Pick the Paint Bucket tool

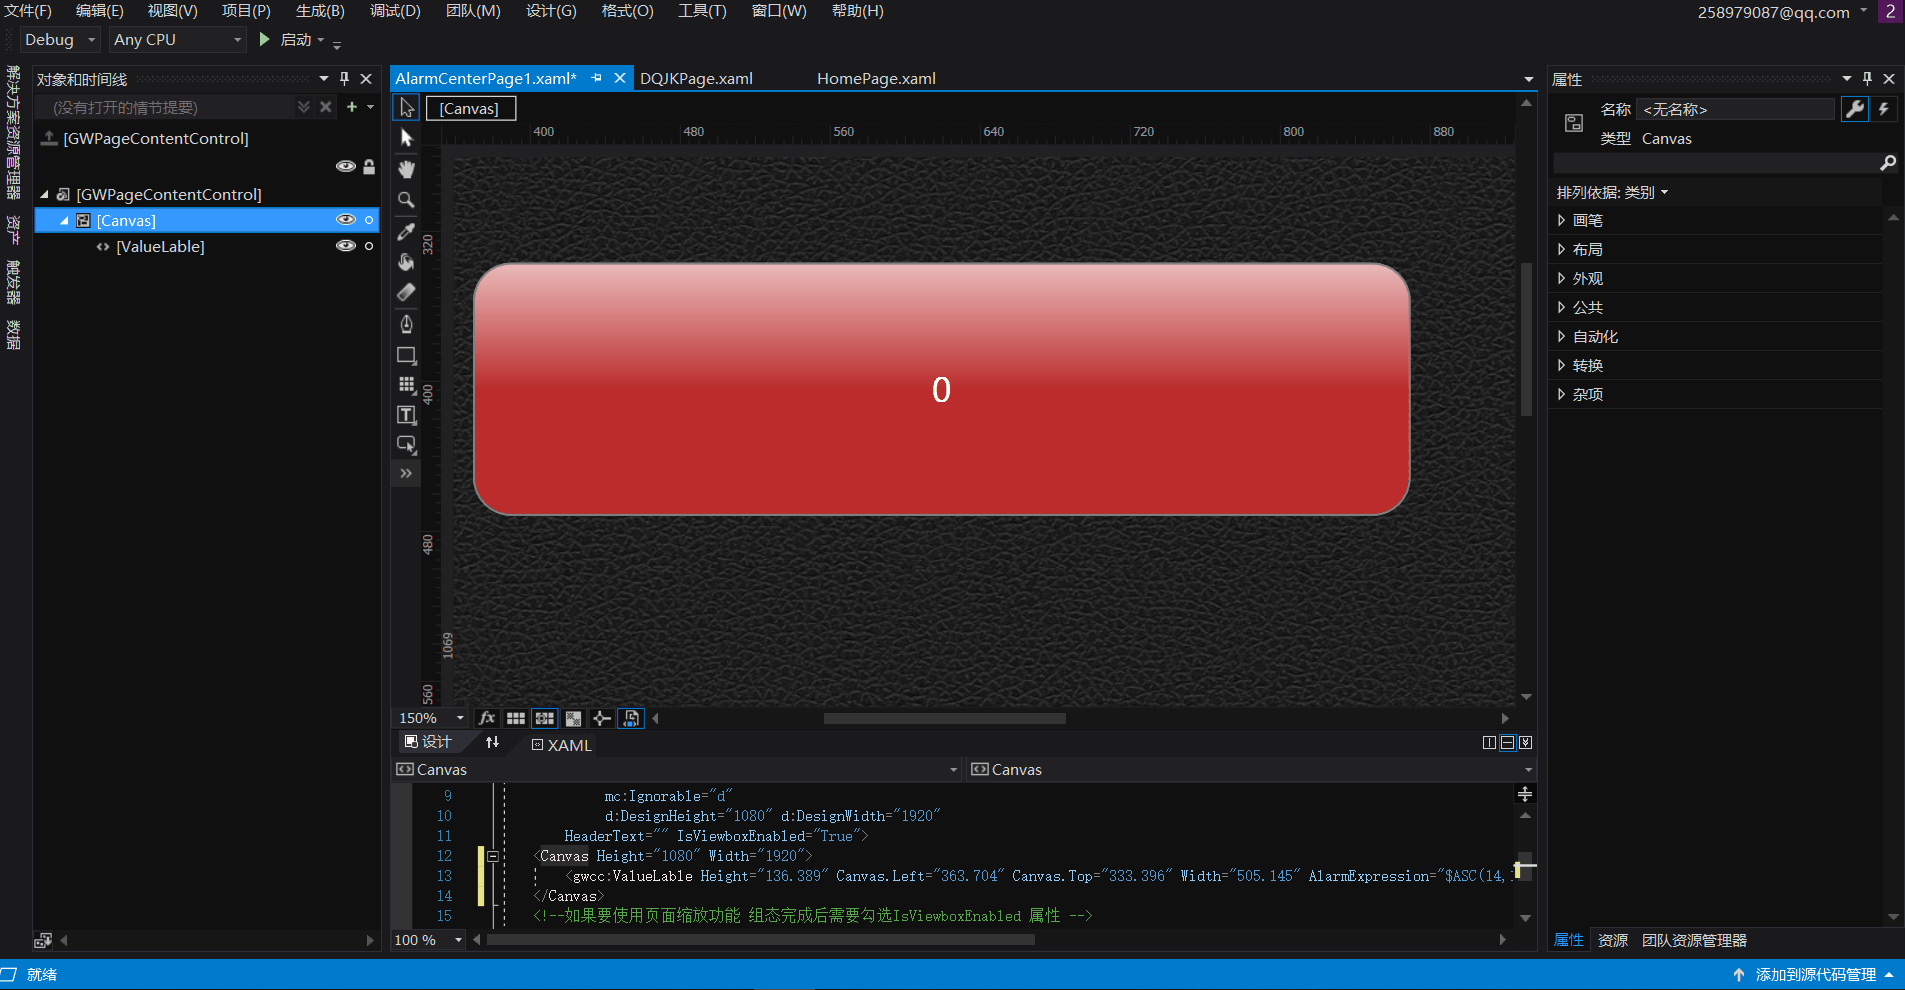pyautogui.click(x=406, y=262)
